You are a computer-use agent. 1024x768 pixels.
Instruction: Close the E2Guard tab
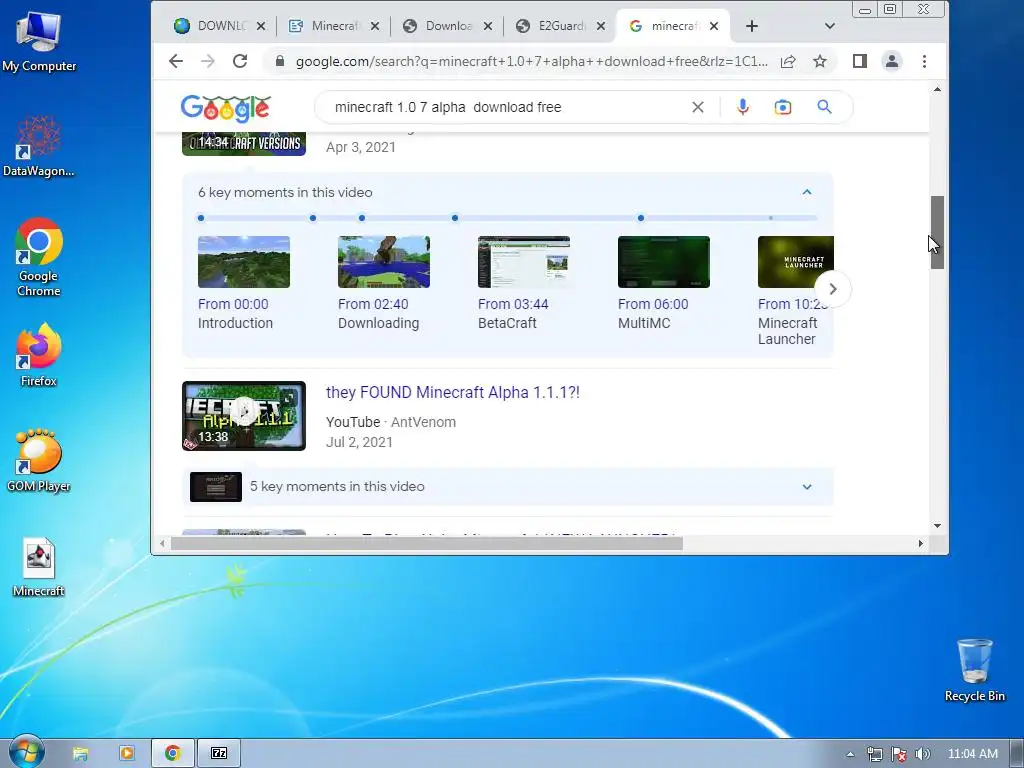(x=601, y=26)
